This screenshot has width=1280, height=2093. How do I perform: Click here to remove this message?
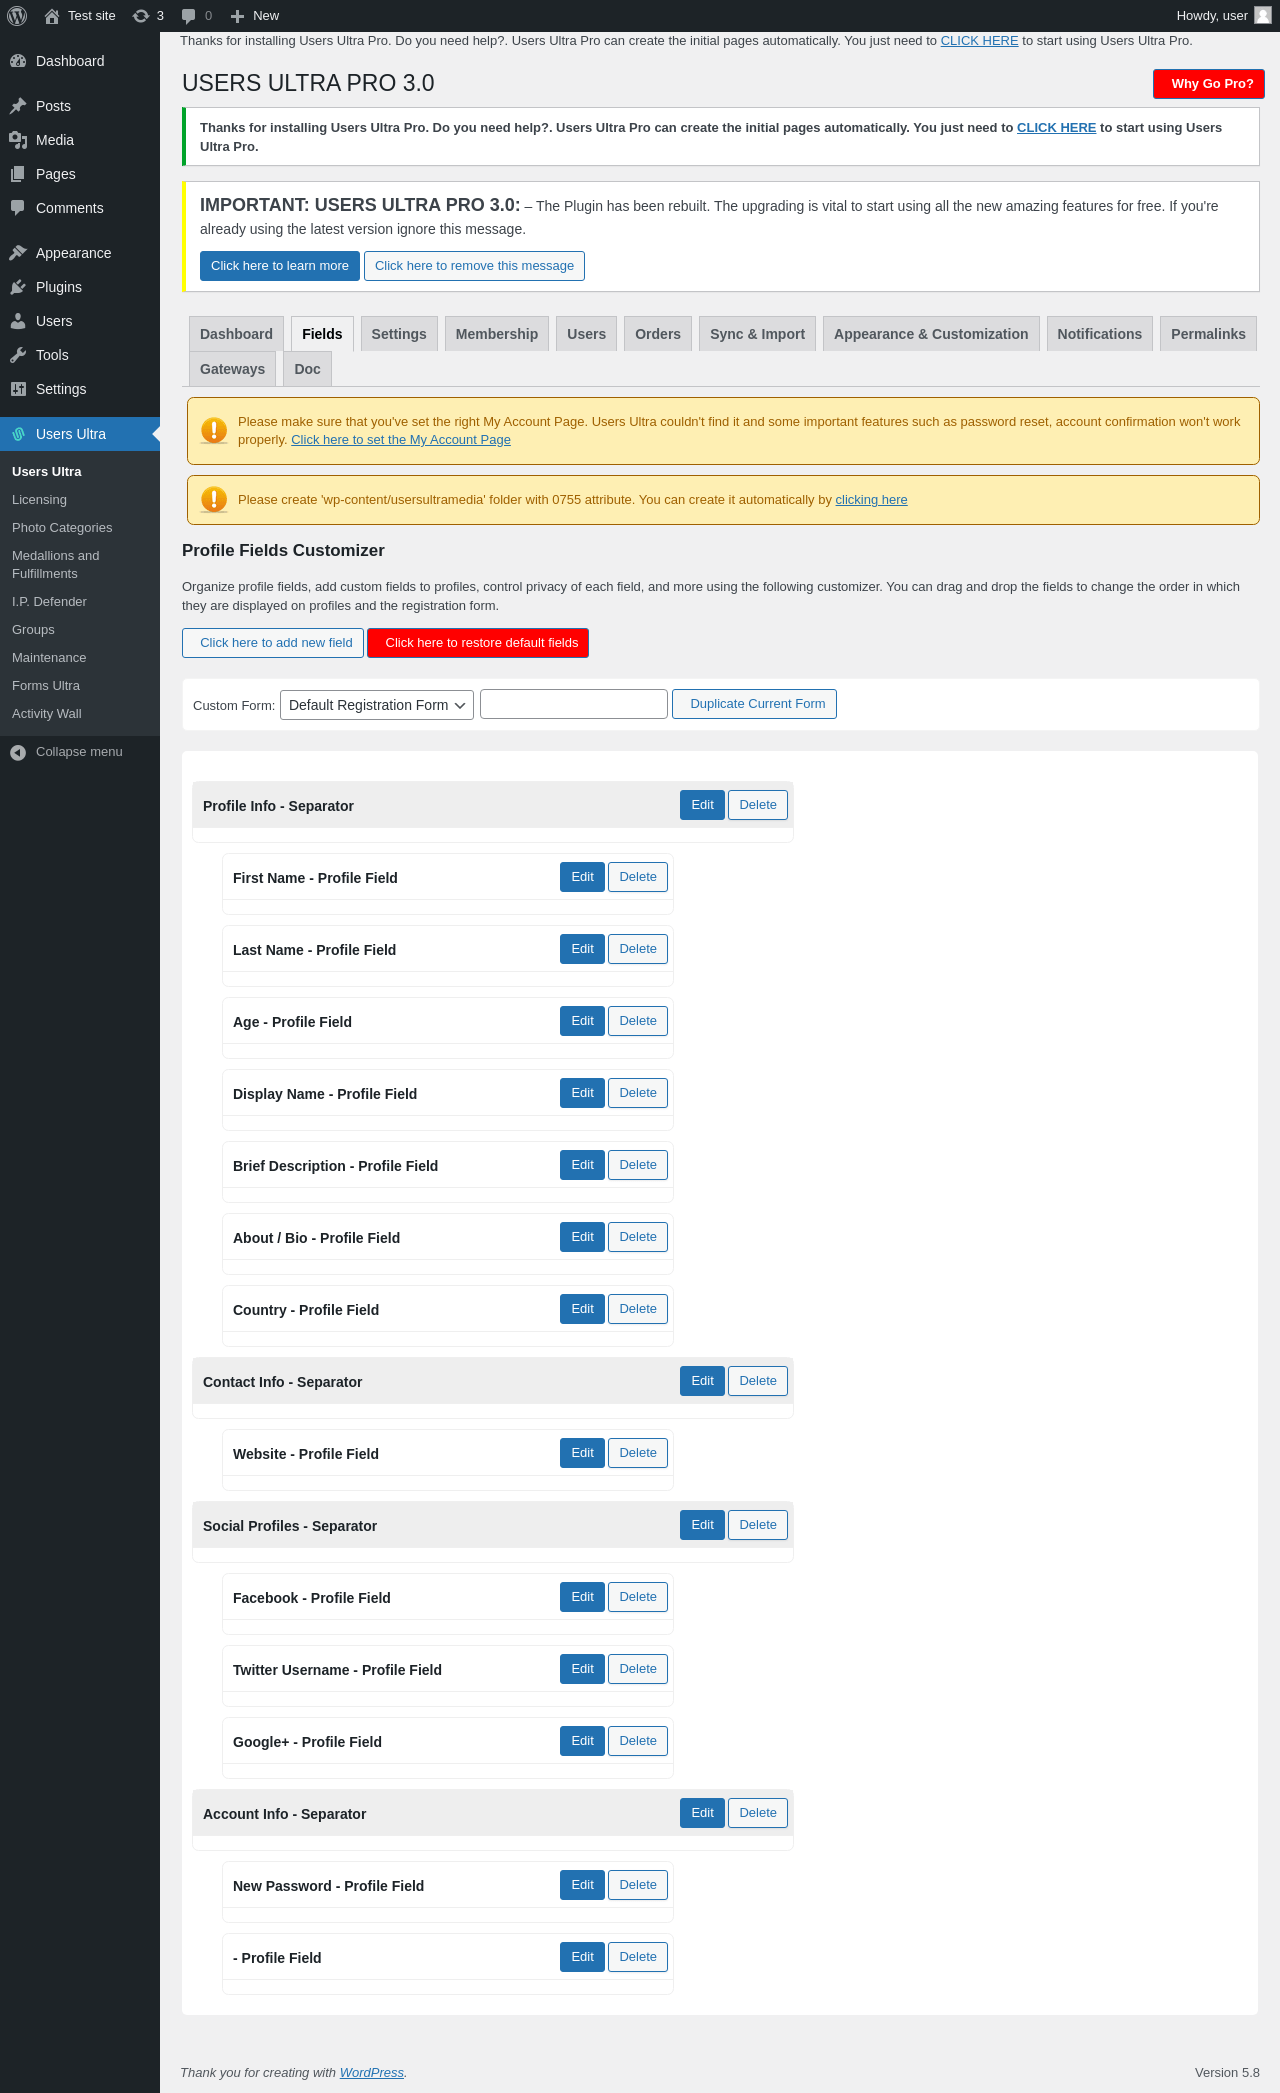click(x=474, y=266)
